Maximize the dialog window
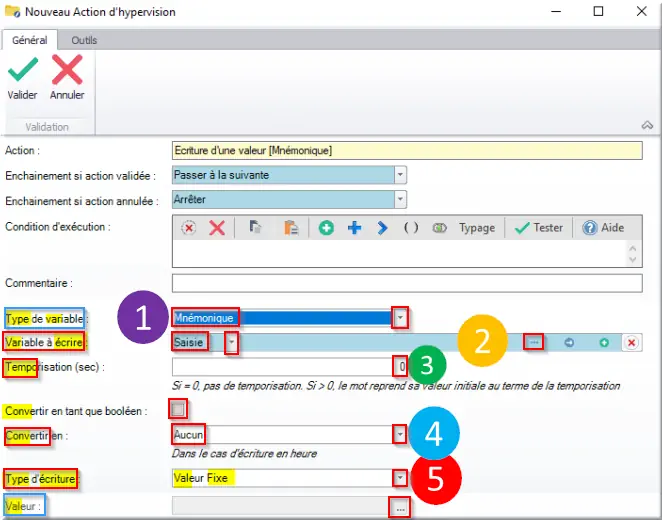Image resolution: width=662 pixels, height=520 pixels. 598,11
